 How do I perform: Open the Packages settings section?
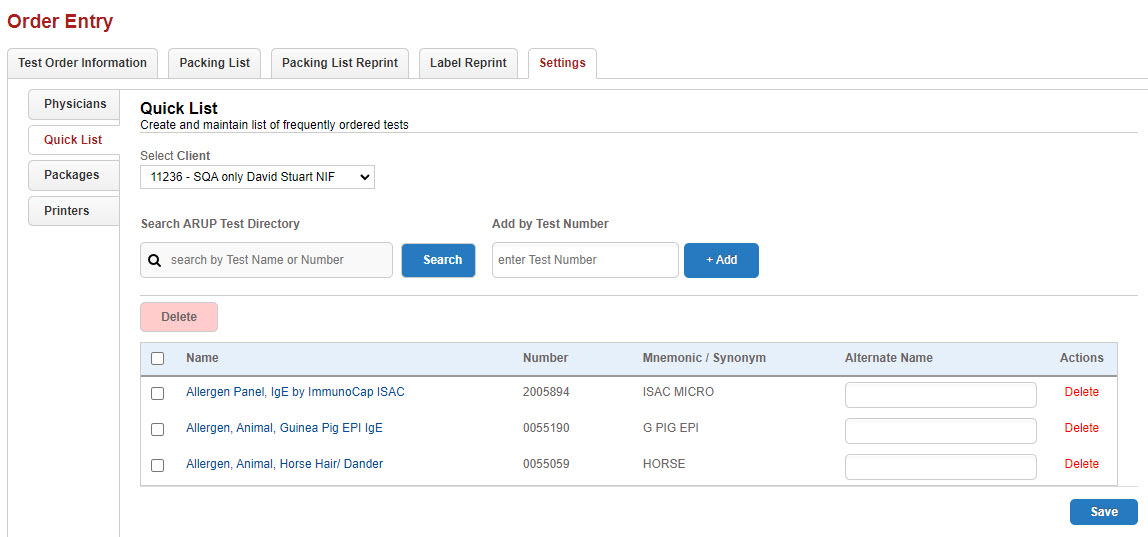tap(72, 175)
